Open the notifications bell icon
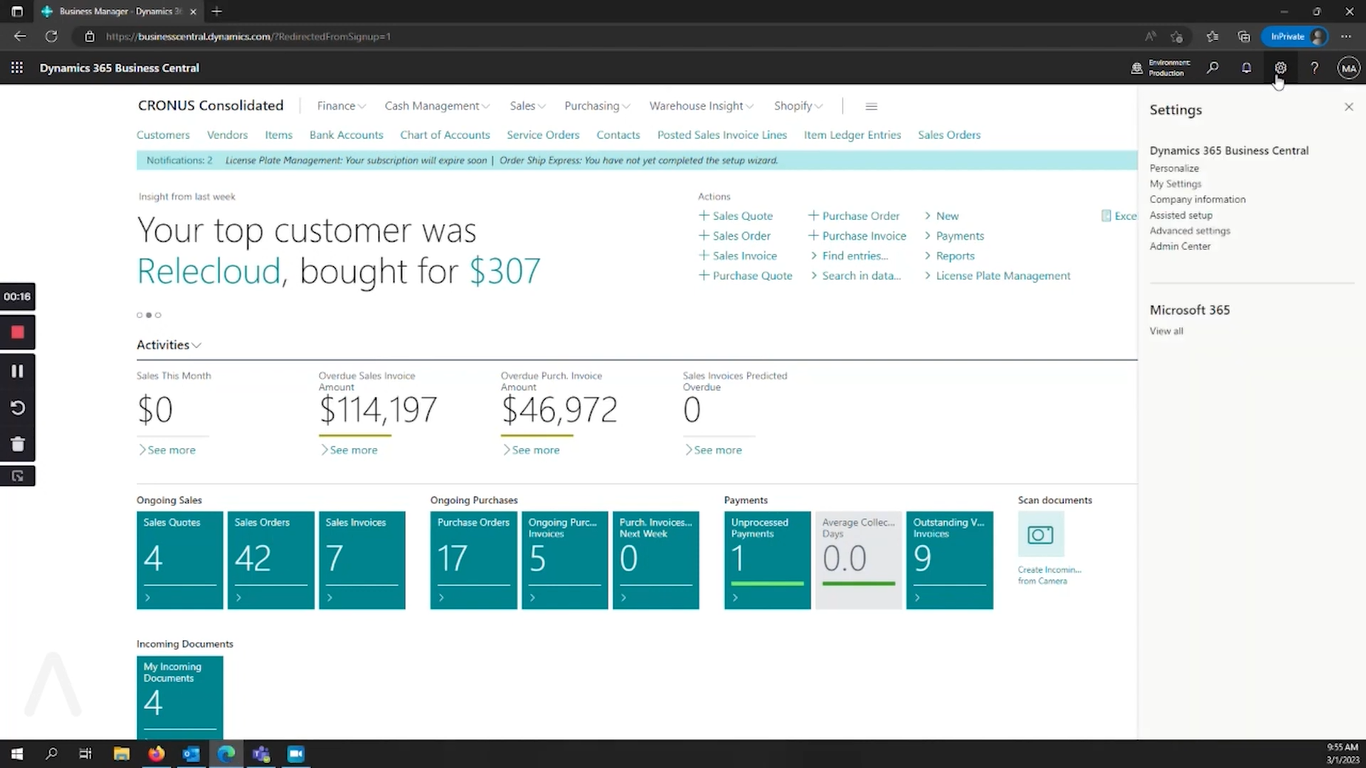1366x768 pixels. 1246,68
